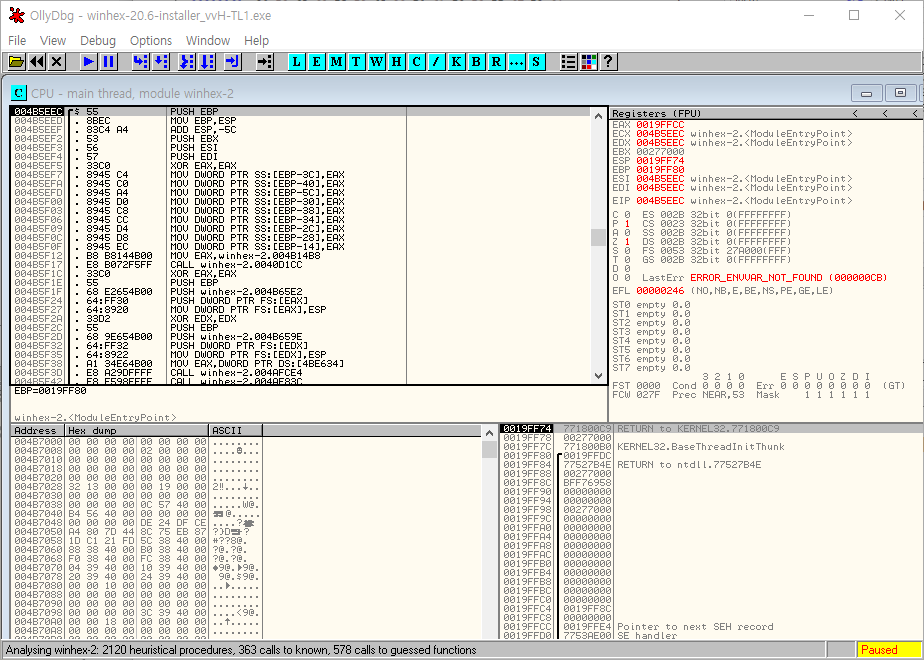
Task: Open debugging options list icon
Action: (569, 61)
